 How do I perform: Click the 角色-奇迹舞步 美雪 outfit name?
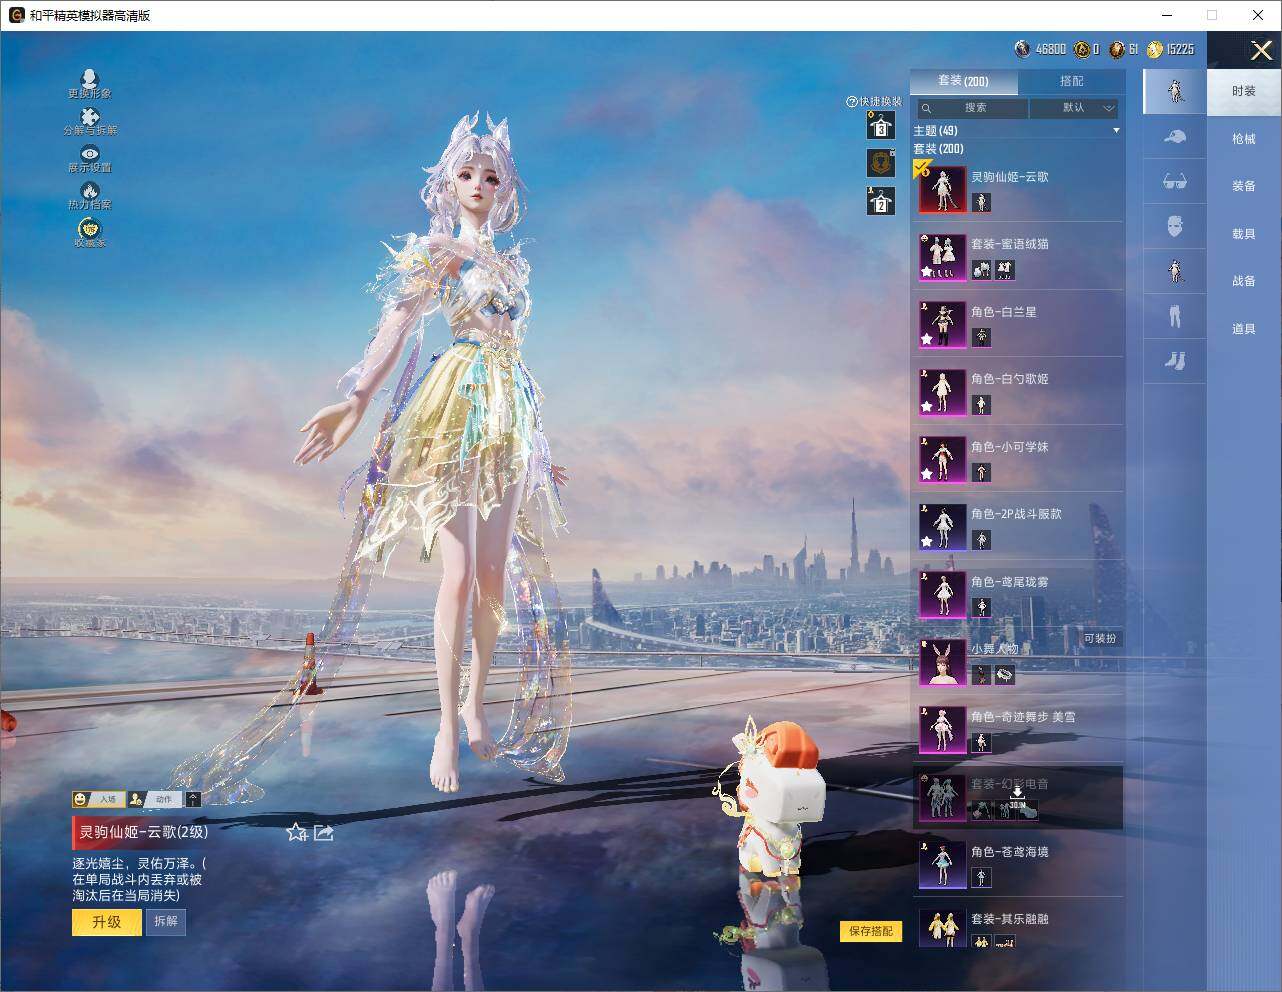coord(1023,717)
